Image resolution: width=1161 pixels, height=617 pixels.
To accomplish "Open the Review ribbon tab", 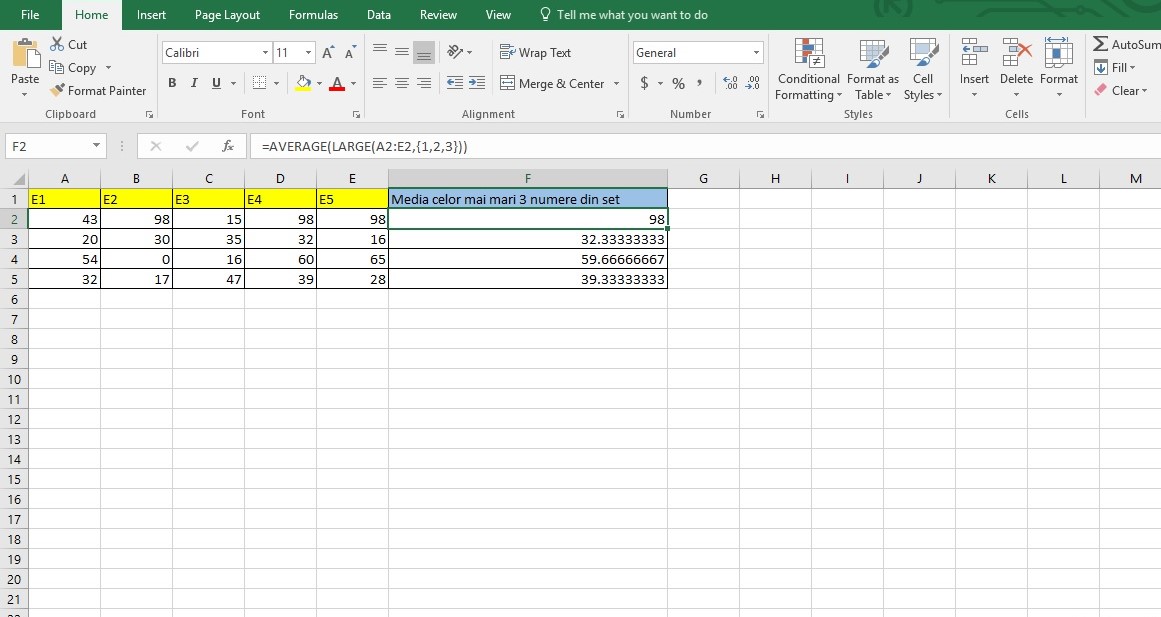I will point(438,15).
